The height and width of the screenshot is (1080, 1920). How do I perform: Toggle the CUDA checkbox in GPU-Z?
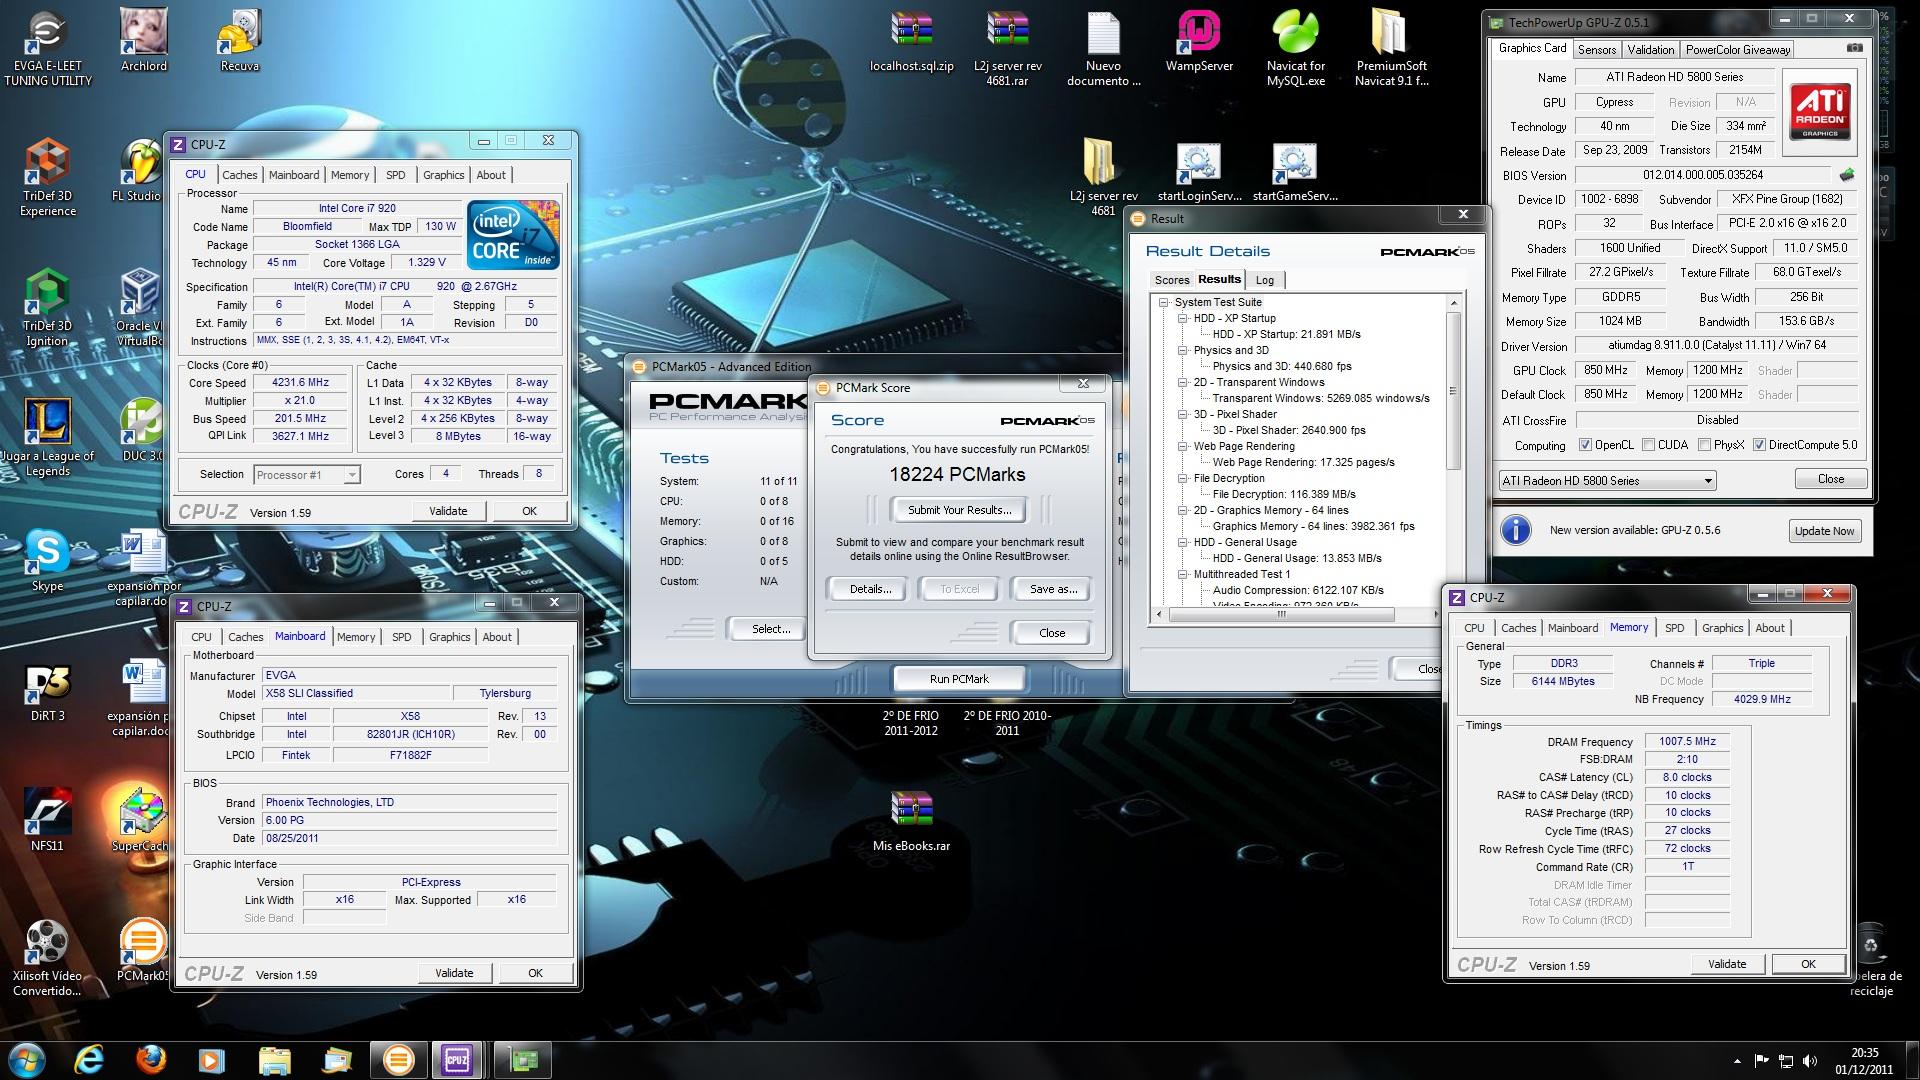coord(1648,445)
